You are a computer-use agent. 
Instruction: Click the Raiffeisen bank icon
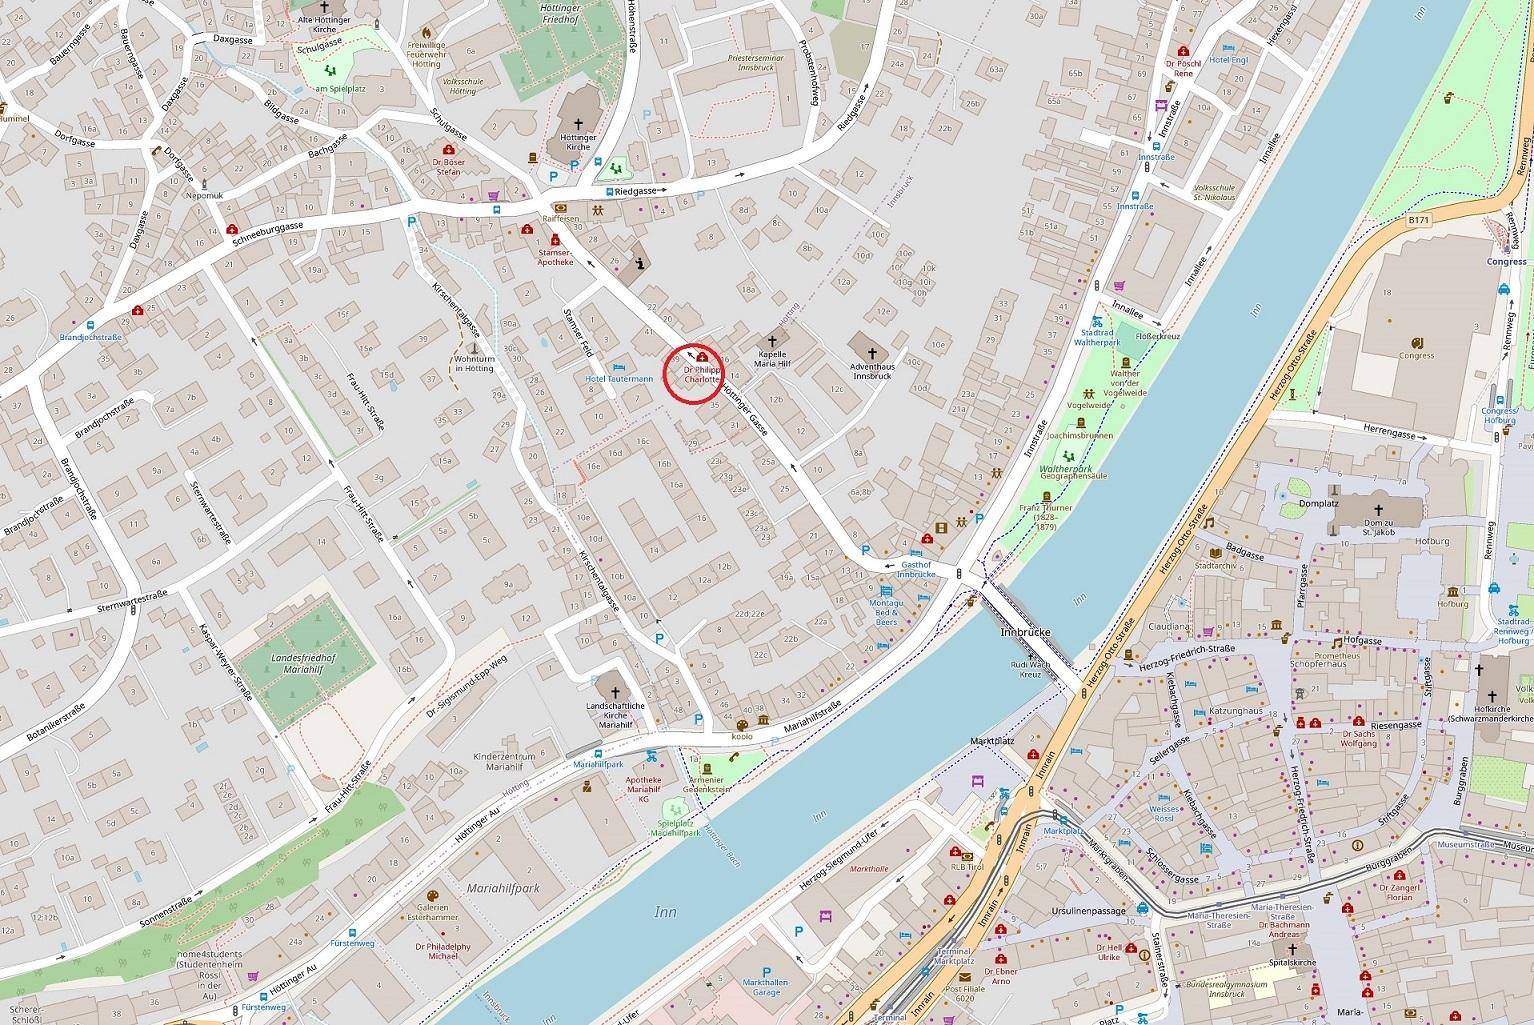pyautogui.click(x=561, y=207)
